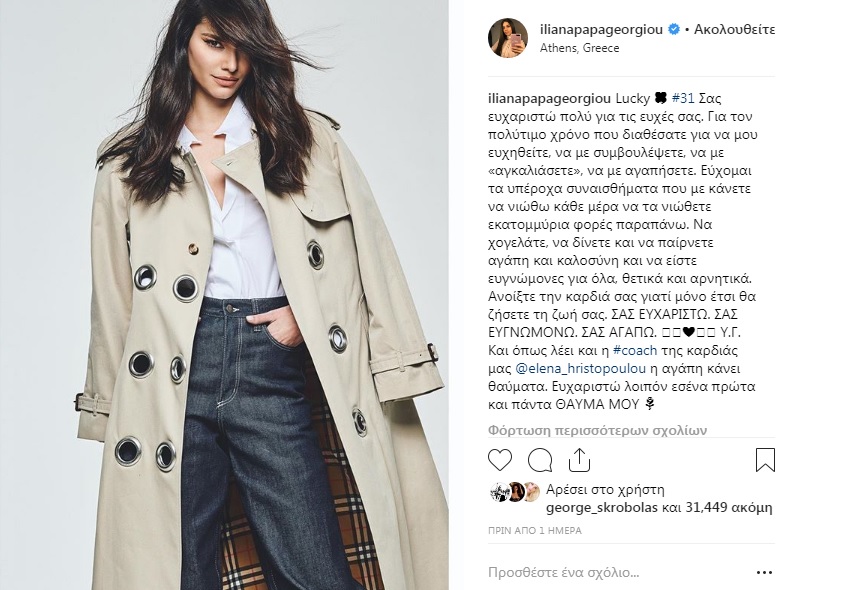Click the blue verified badge icon

click(673, 29)
